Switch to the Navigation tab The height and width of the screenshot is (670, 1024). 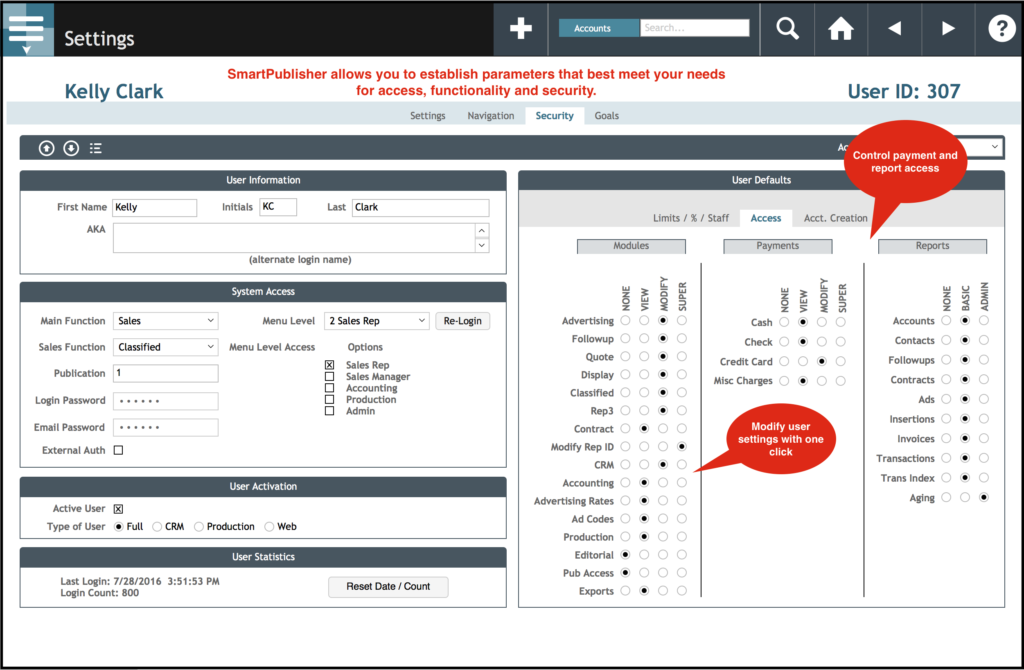[x=490, y=116]
